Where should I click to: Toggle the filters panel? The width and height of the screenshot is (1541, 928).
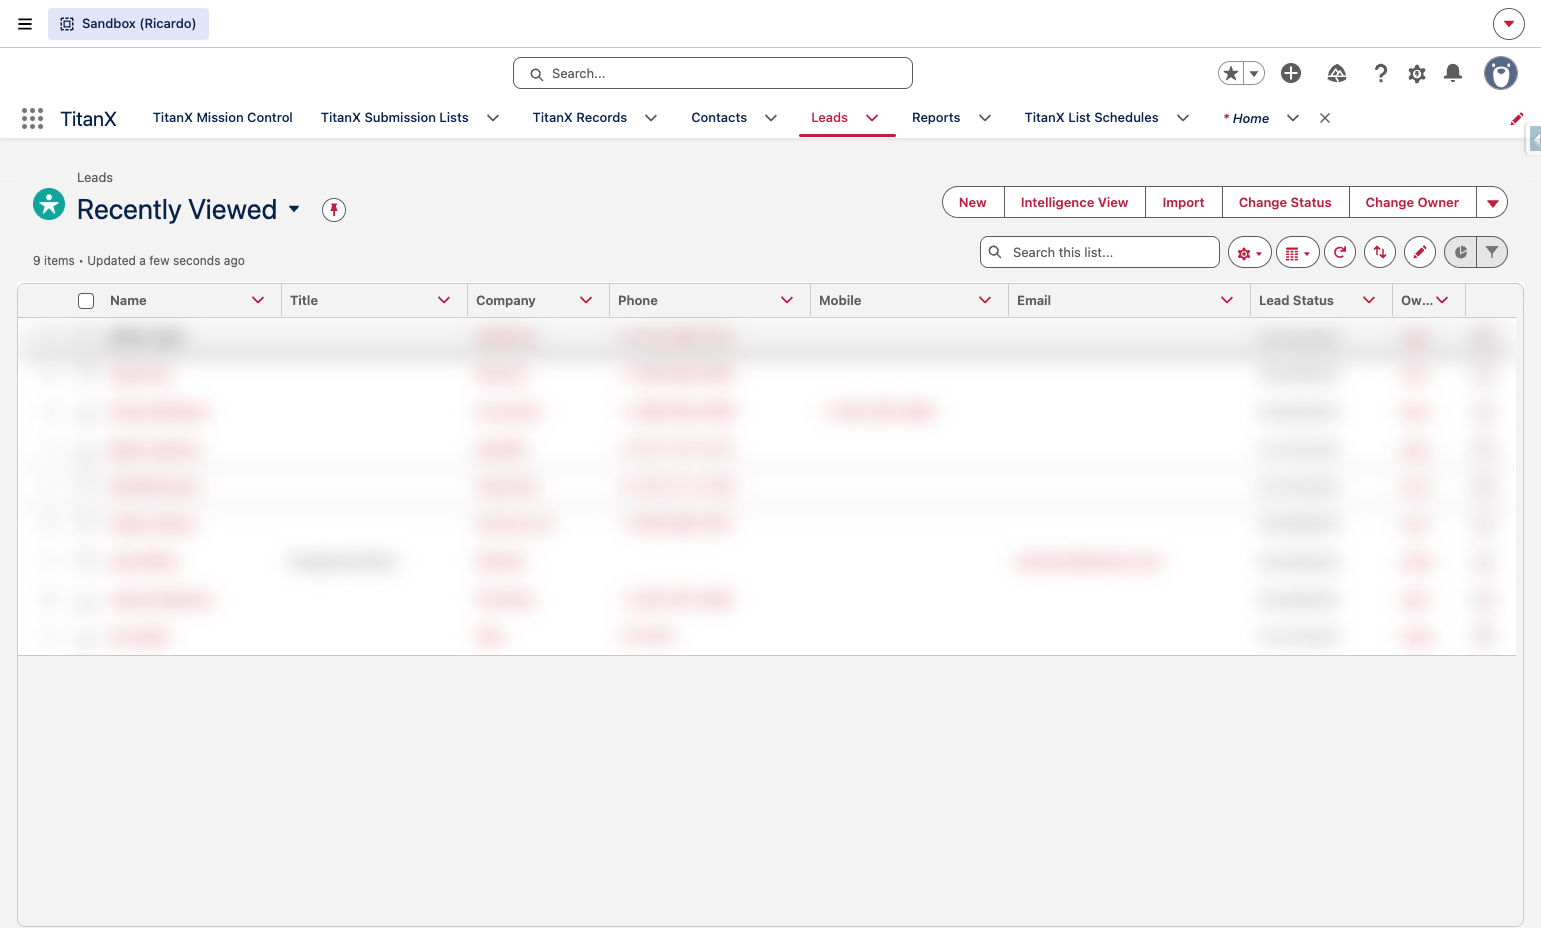point(1492,253)
